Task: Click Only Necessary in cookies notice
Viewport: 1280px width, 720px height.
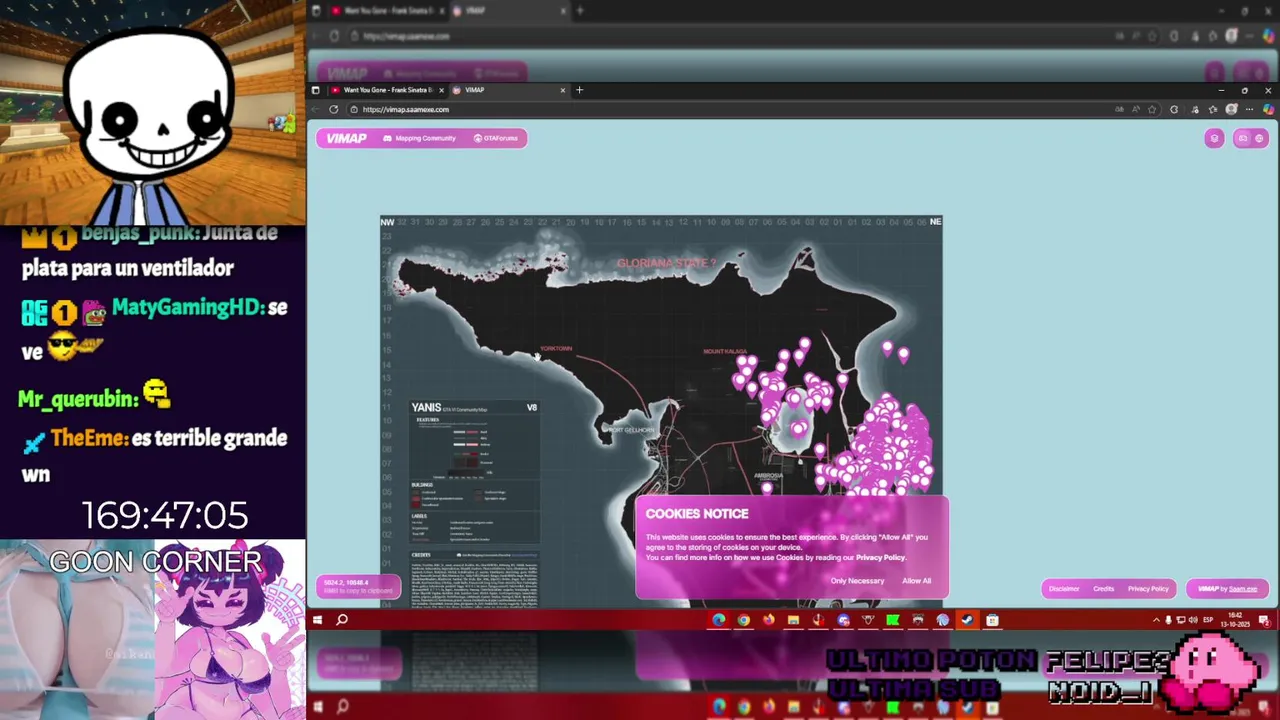Action: click(x=857, y=581)
